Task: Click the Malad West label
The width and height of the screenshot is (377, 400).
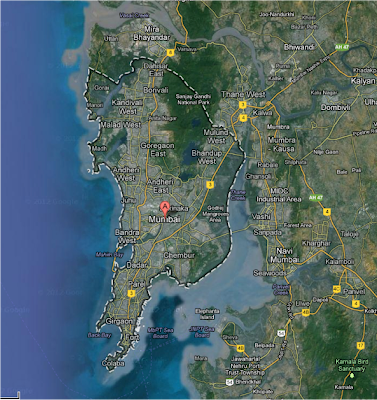Action: pos(121,125)
